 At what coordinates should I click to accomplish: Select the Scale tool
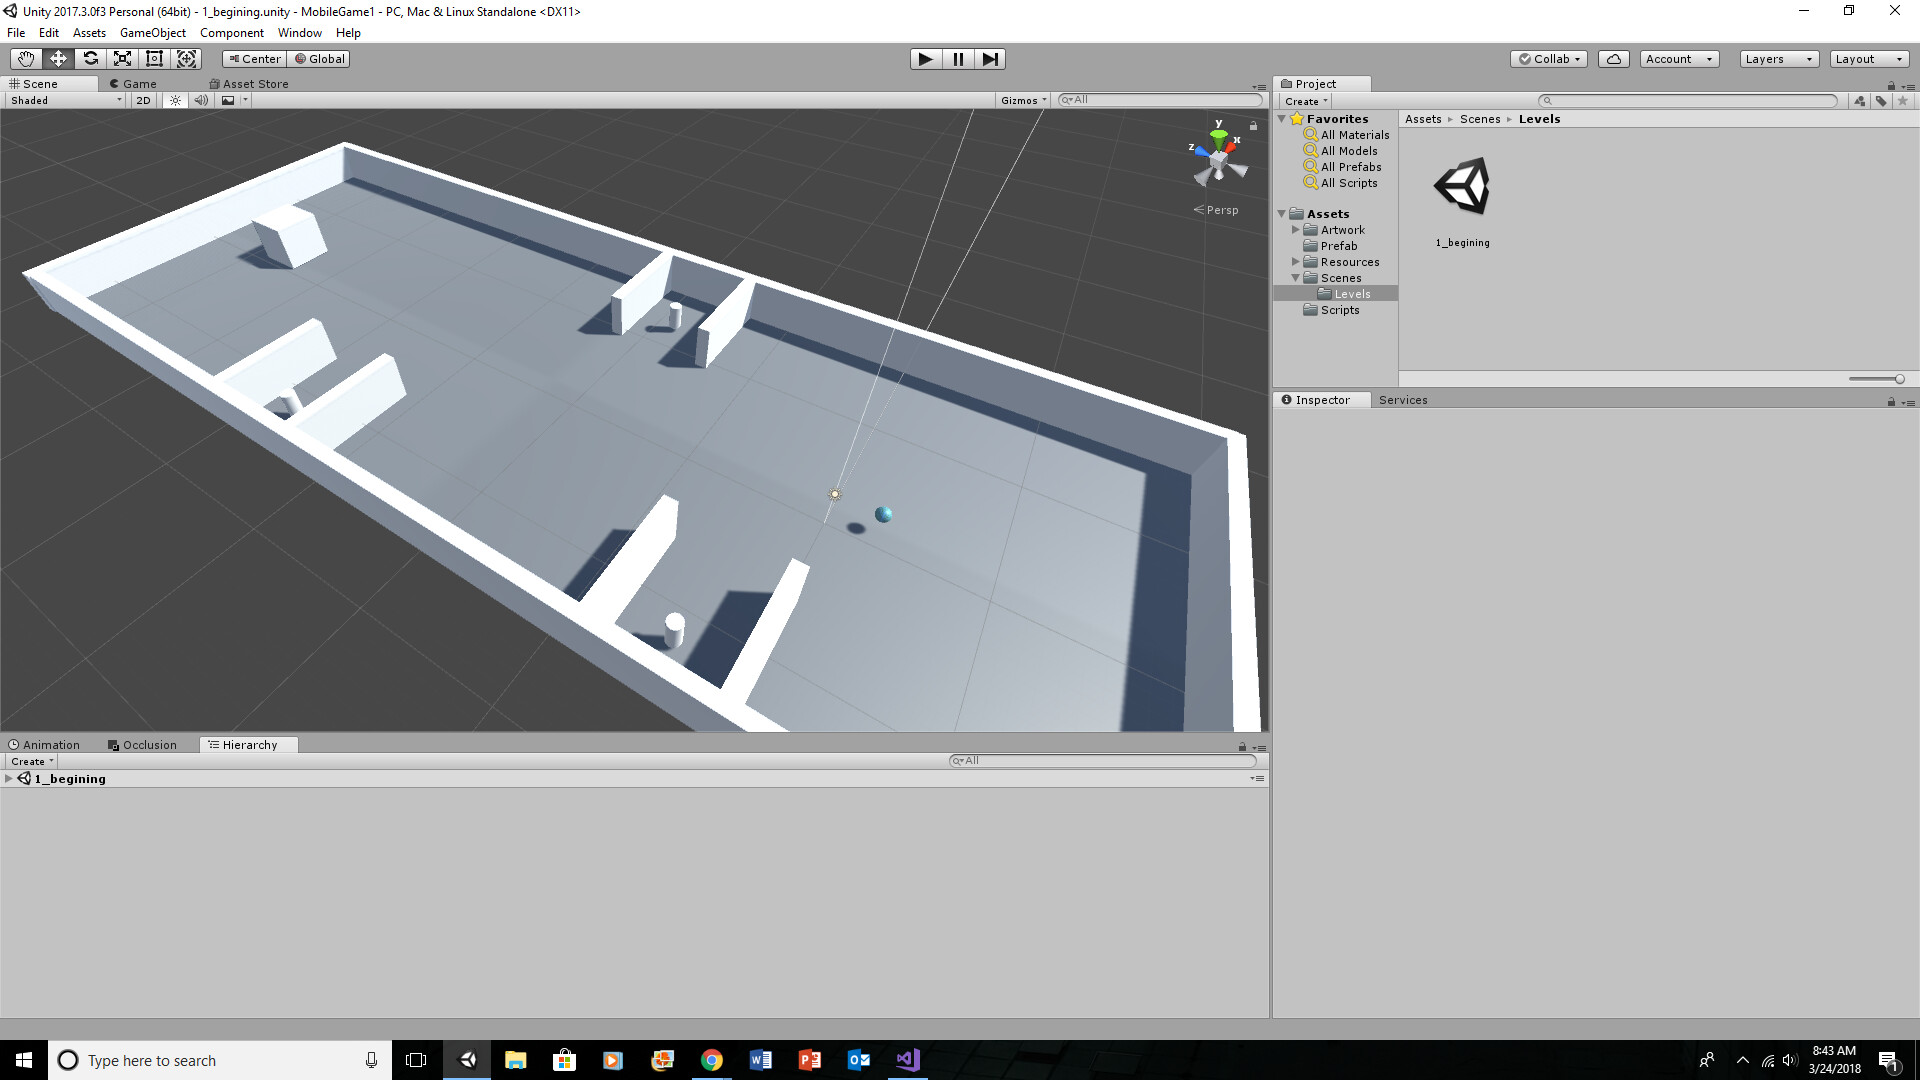[122, 59]
